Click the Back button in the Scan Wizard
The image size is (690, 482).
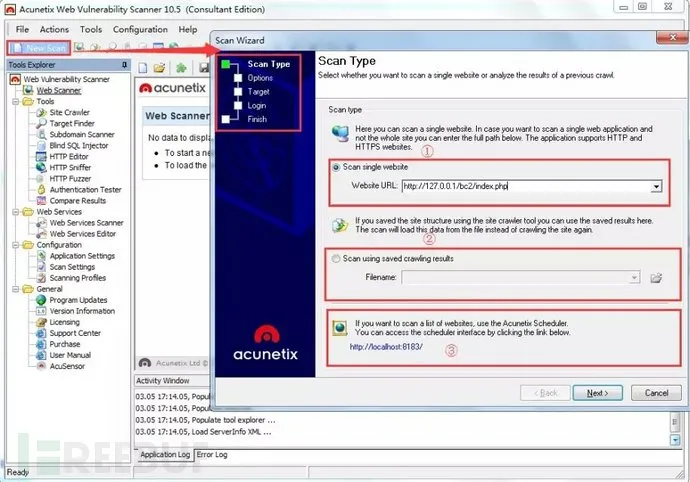(545, 393)
